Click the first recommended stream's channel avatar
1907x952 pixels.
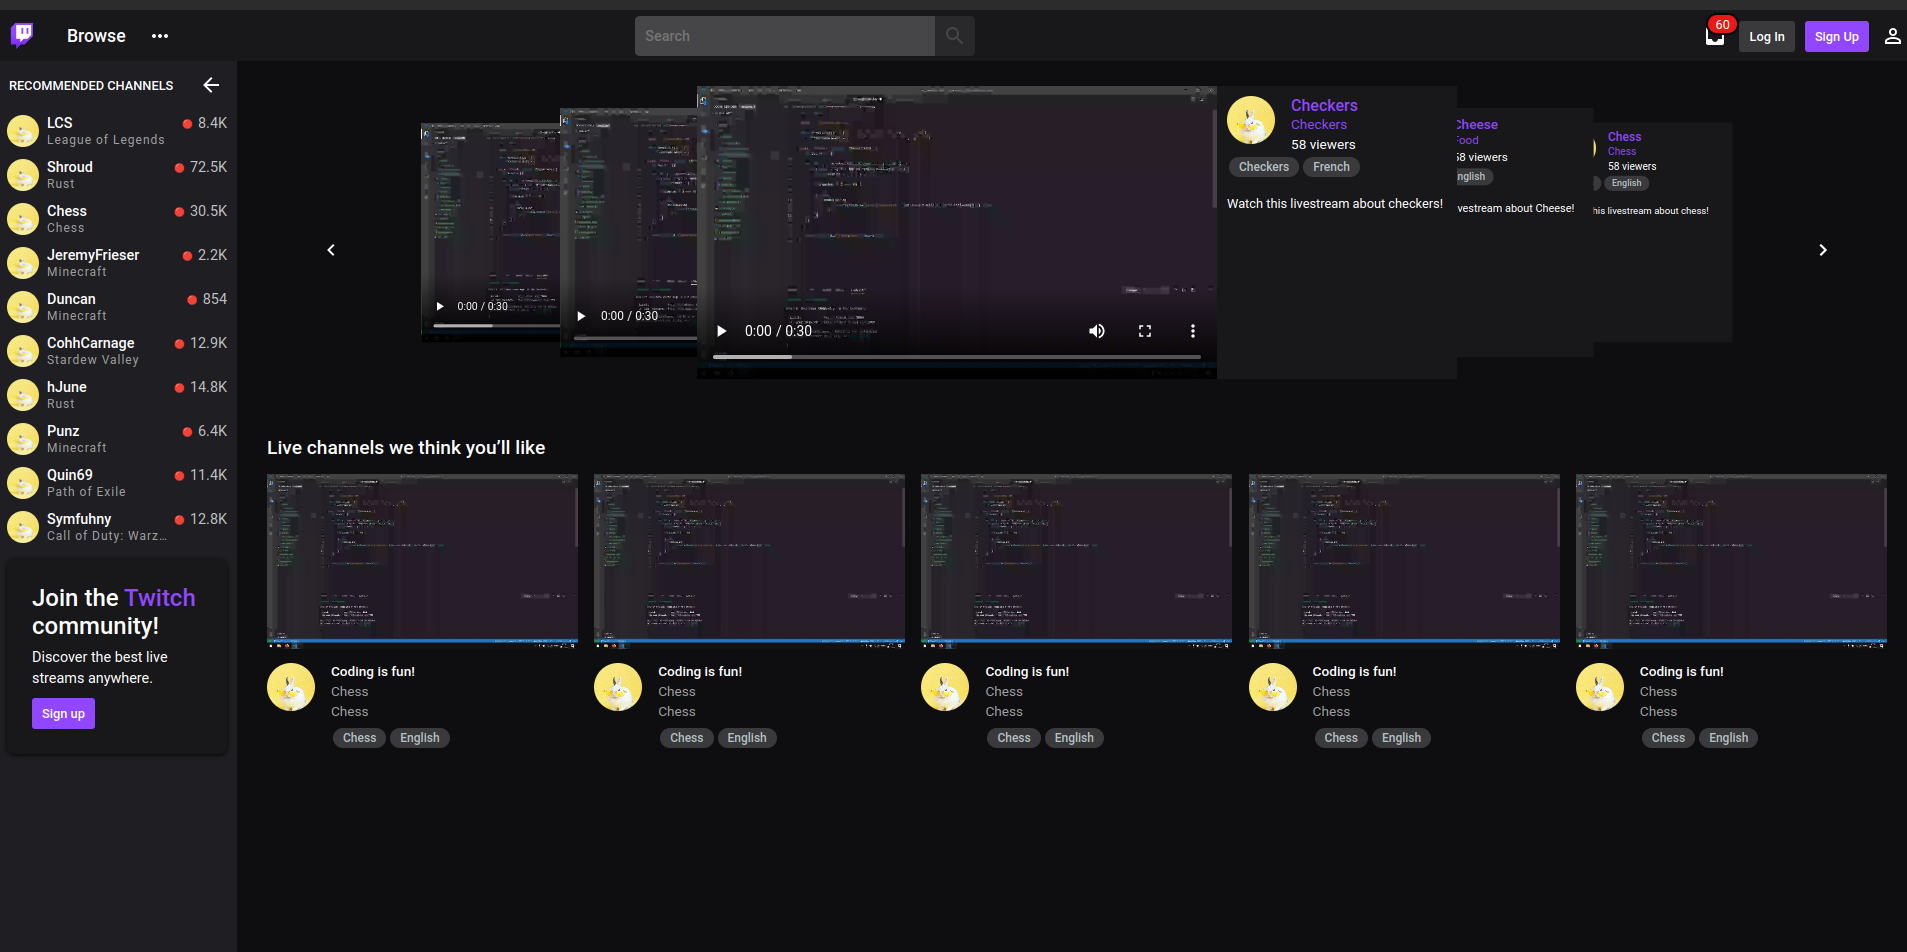click(x=291, y=687)
